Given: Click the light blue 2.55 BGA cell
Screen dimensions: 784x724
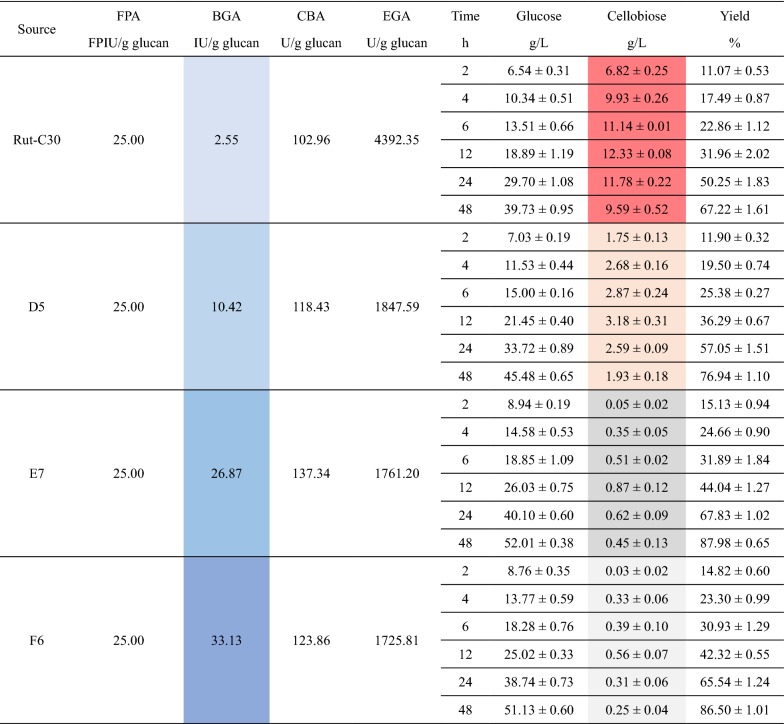Looking at the screenshot, I should [x=227, y=140].
